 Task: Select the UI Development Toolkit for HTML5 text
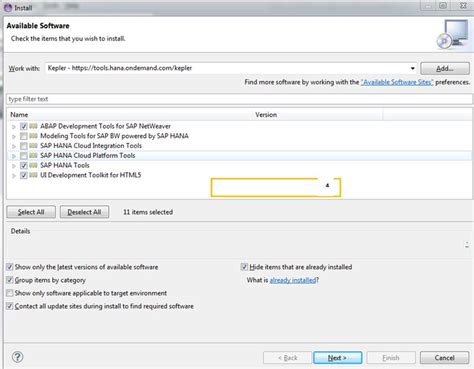point(91,175)
